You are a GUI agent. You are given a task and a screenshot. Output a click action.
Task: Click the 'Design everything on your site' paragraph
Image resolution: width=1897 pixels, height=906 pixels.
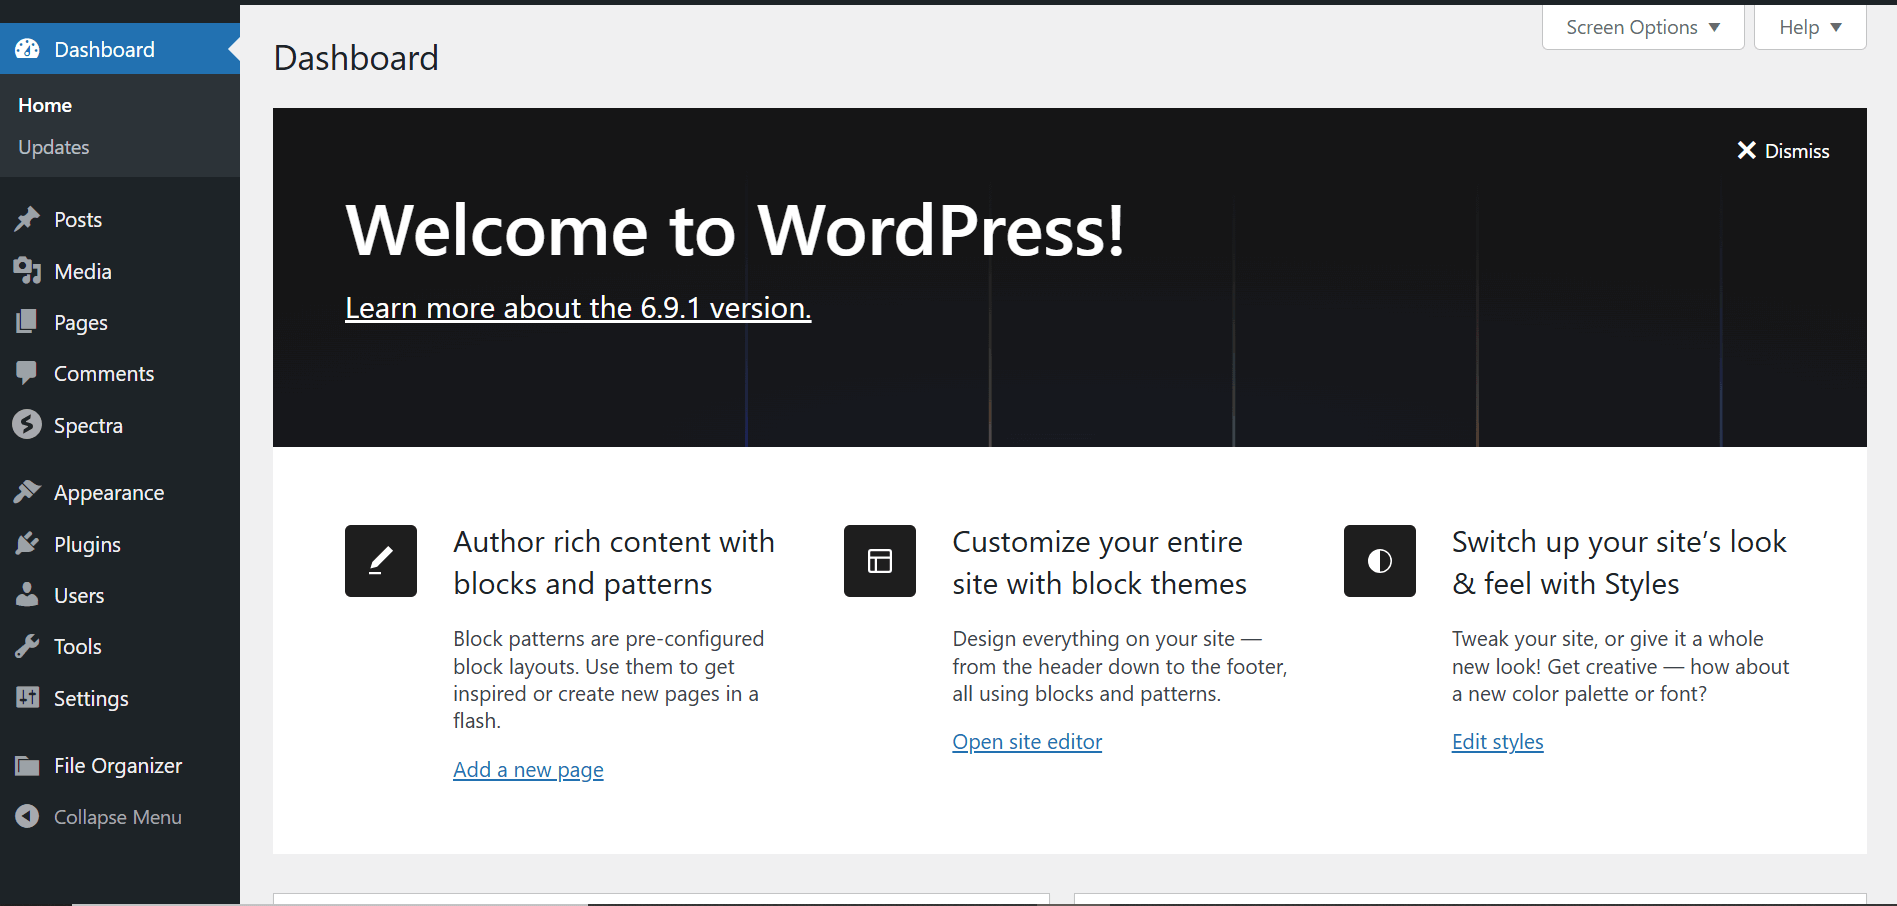[1119, 666]
